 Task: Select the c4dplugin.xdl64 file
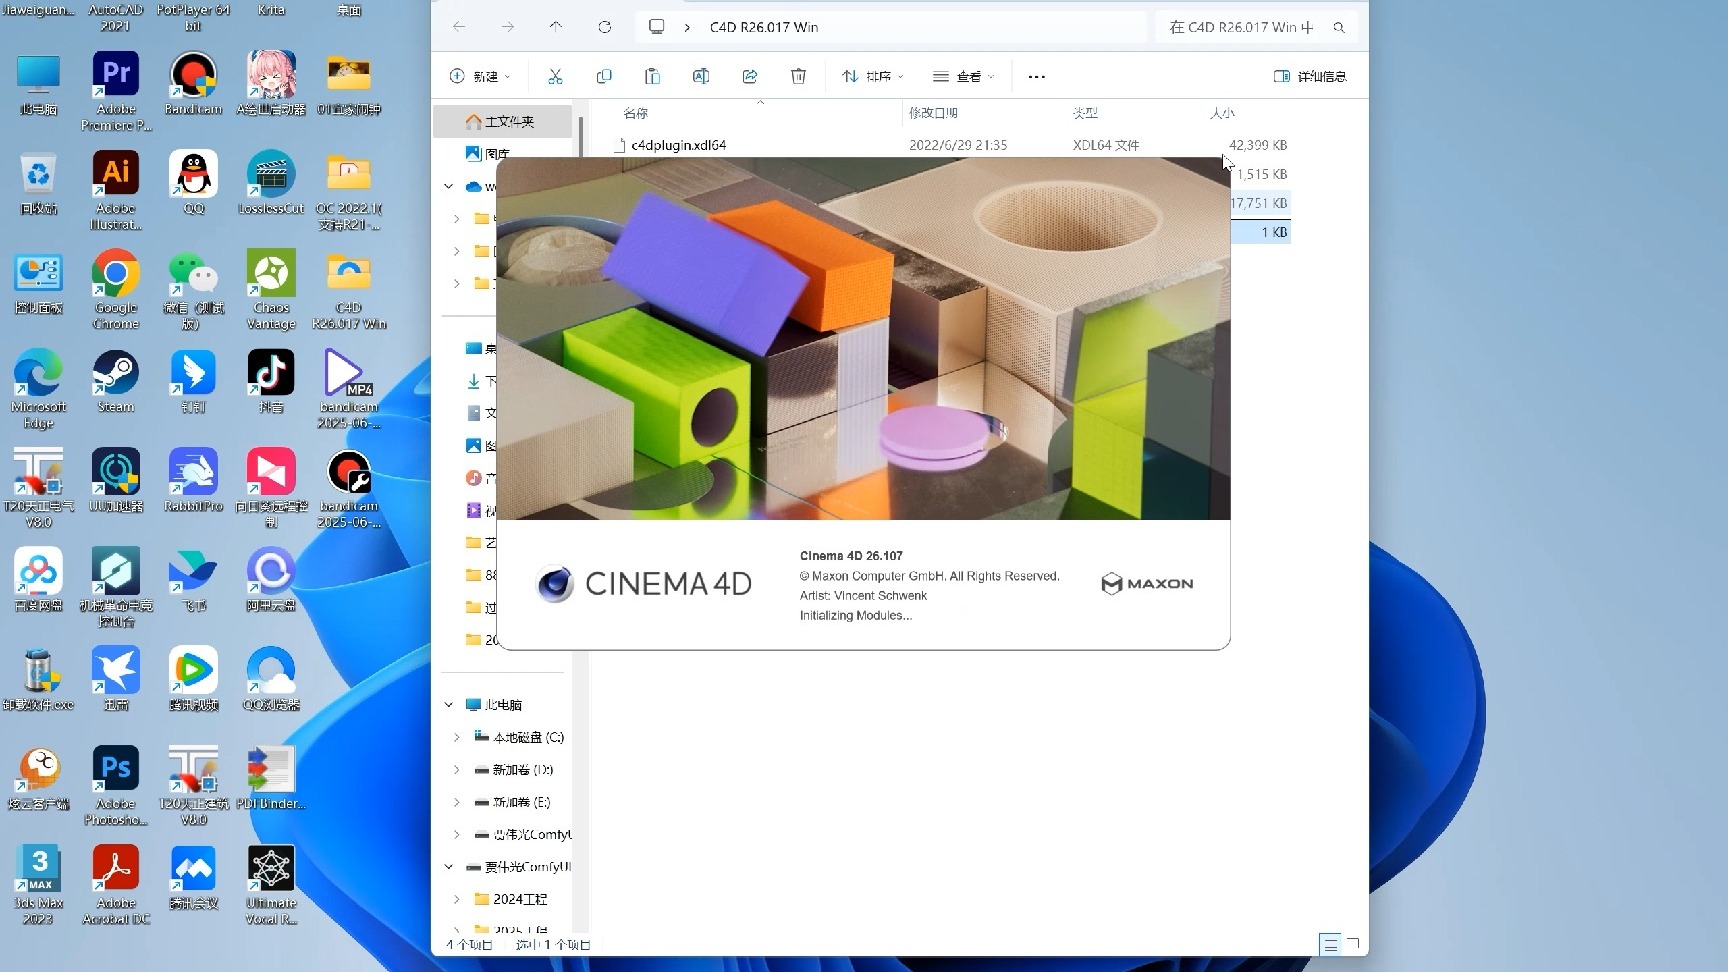click(678, 144)
